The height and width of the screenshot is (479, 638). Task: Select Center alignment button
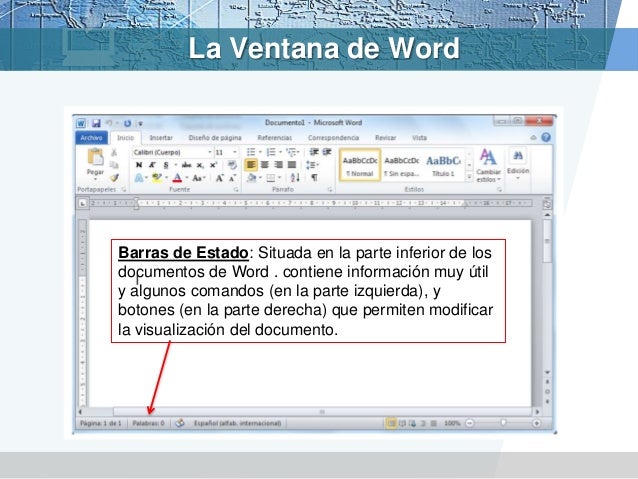(x=265, y=165)
